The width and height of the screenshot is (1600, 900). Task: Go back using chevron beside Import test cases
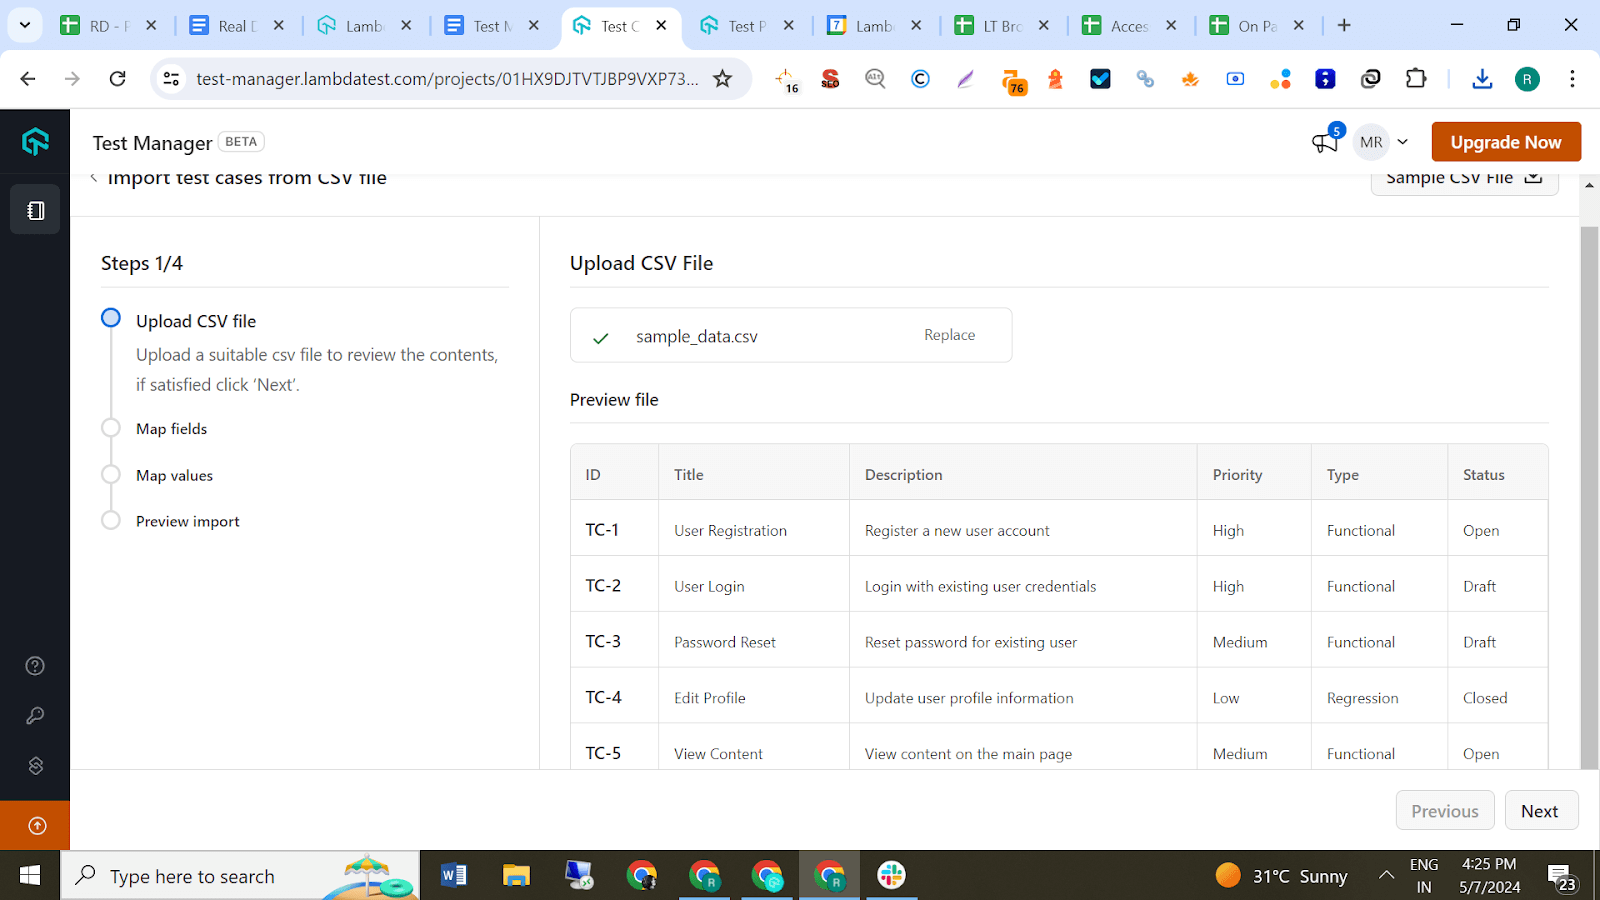click(x=94, y=178)
